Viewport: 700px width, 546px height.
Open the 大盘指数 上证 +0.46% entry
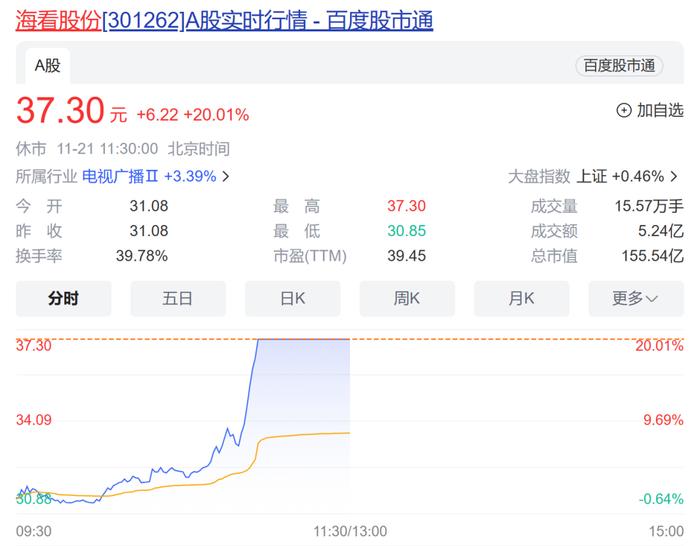pos(593,176)
